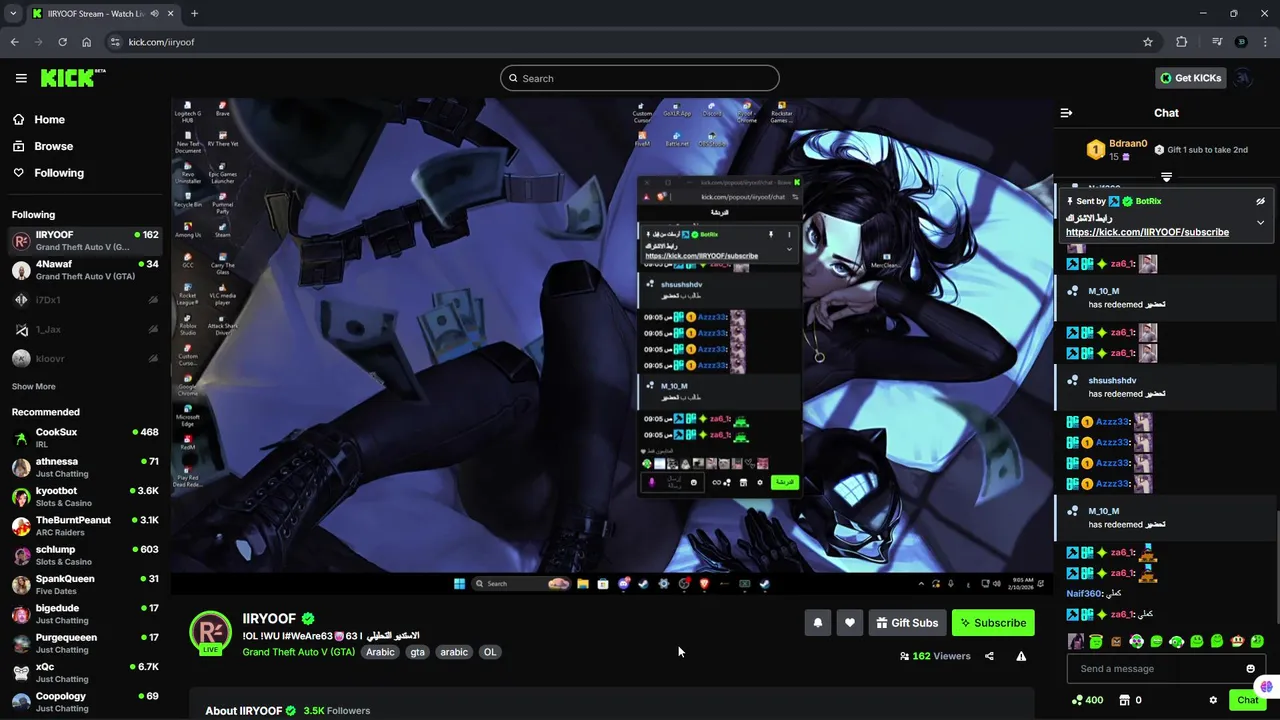
Task: Open Coopology recommended channel
Action: tap(85, 702)
